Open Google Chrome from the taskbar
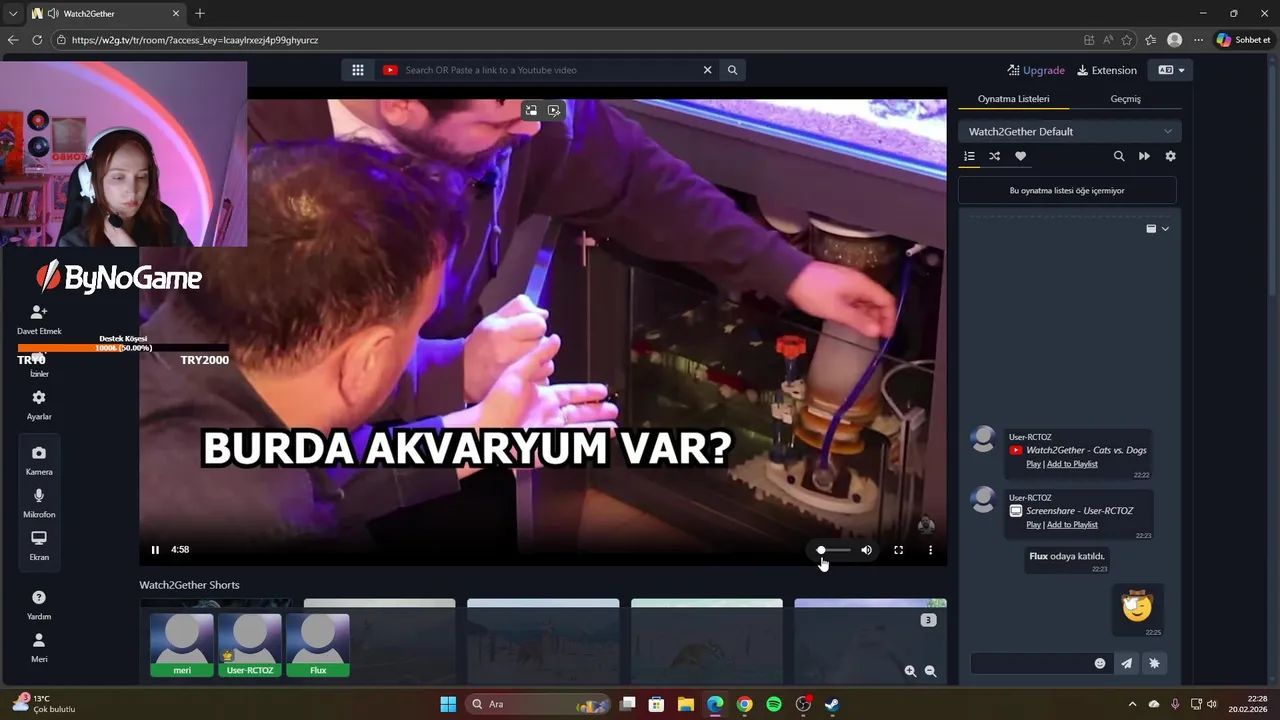 point(744,704)
